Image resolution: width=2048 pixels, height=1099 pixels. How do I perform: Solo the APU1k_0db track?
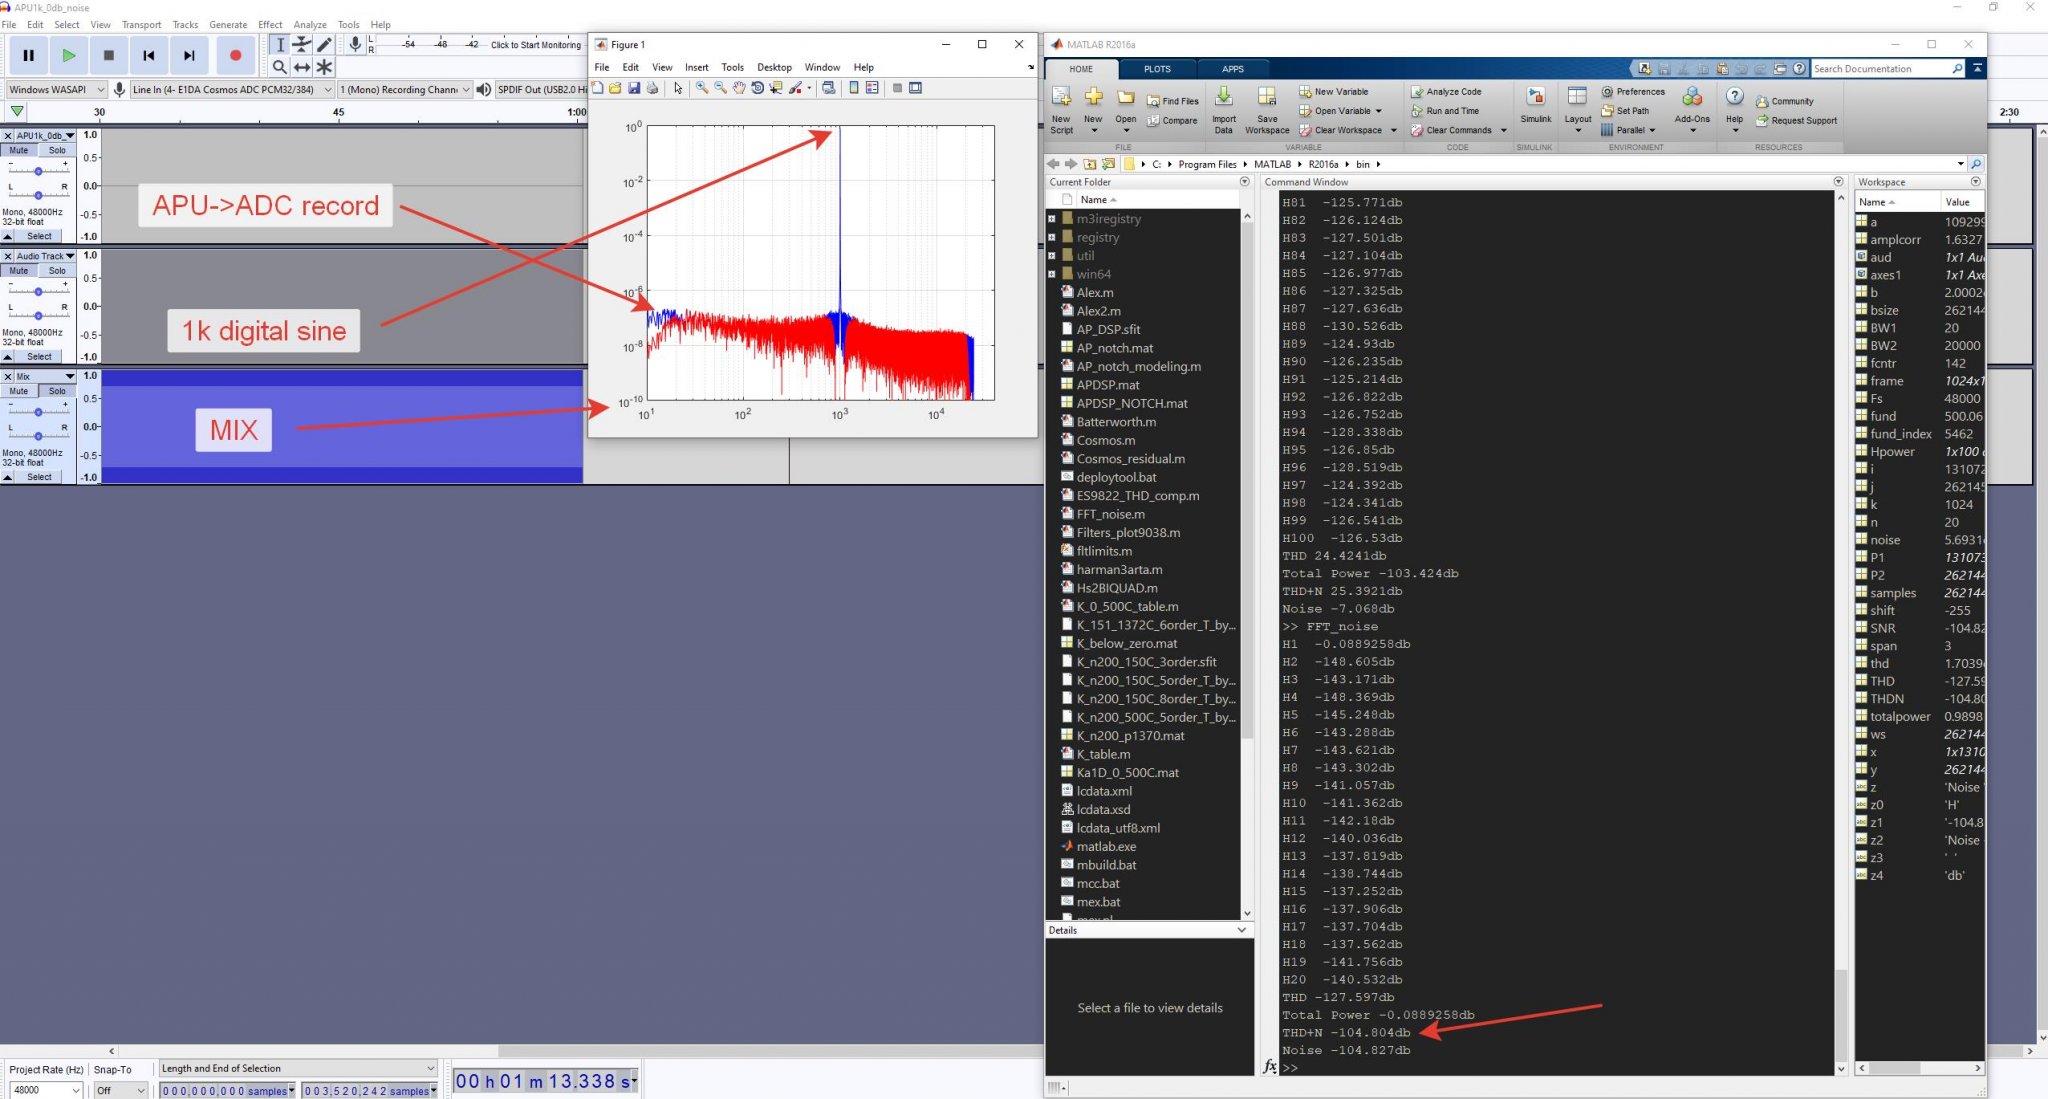(x=57, y=150)
